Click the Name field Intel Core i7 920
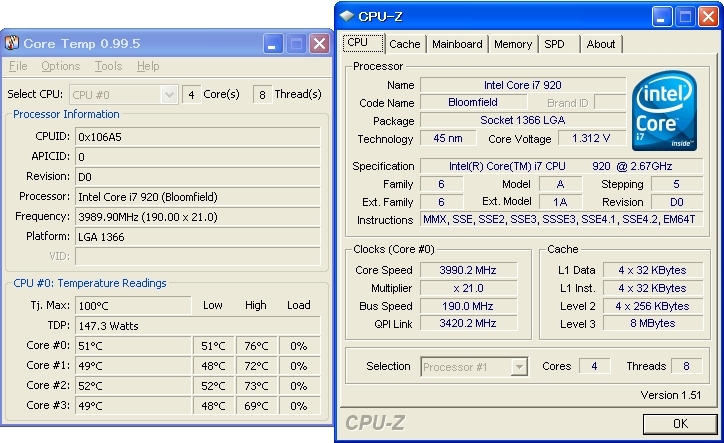The width and height of the screenshot is (724, 443). [x=523, y=85]
